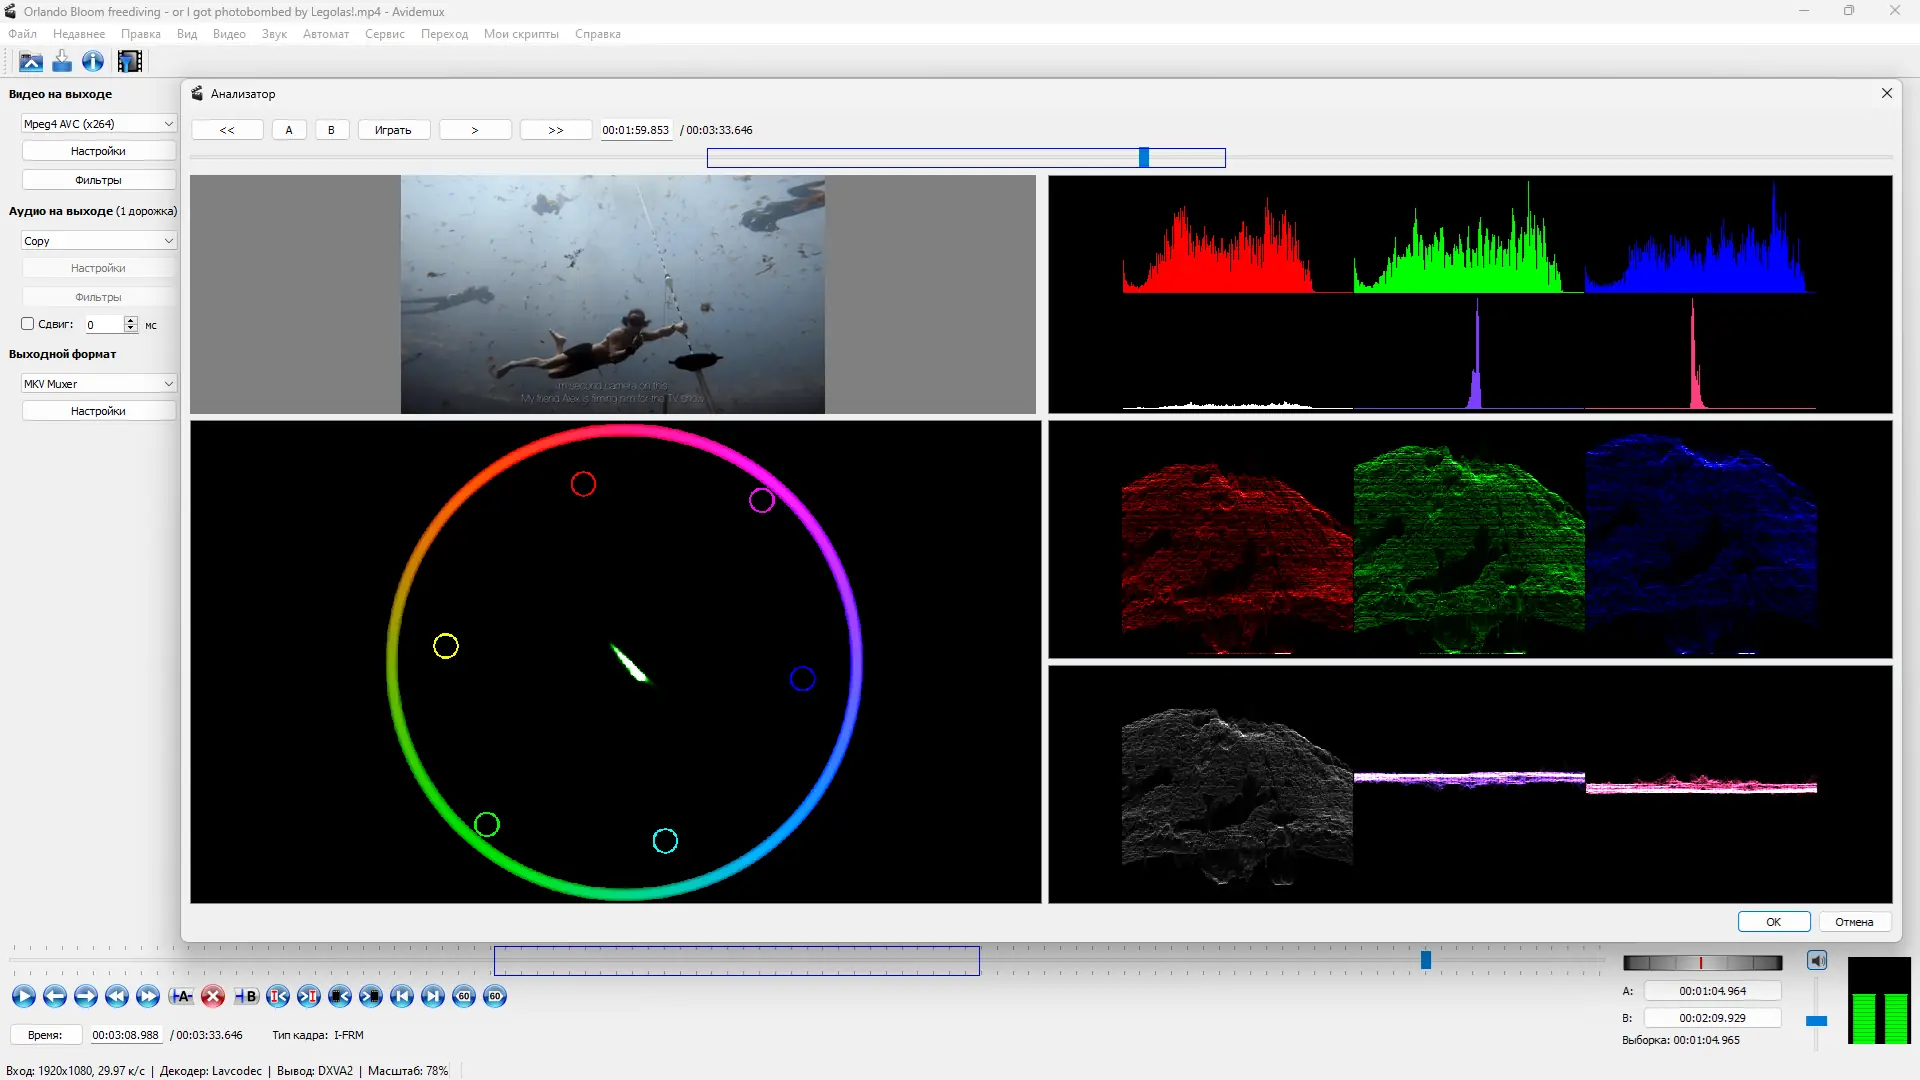Toggle the audio mute speaker icon
The height and width of the screenshot is (1080, 1920).
coord(1817,961)
